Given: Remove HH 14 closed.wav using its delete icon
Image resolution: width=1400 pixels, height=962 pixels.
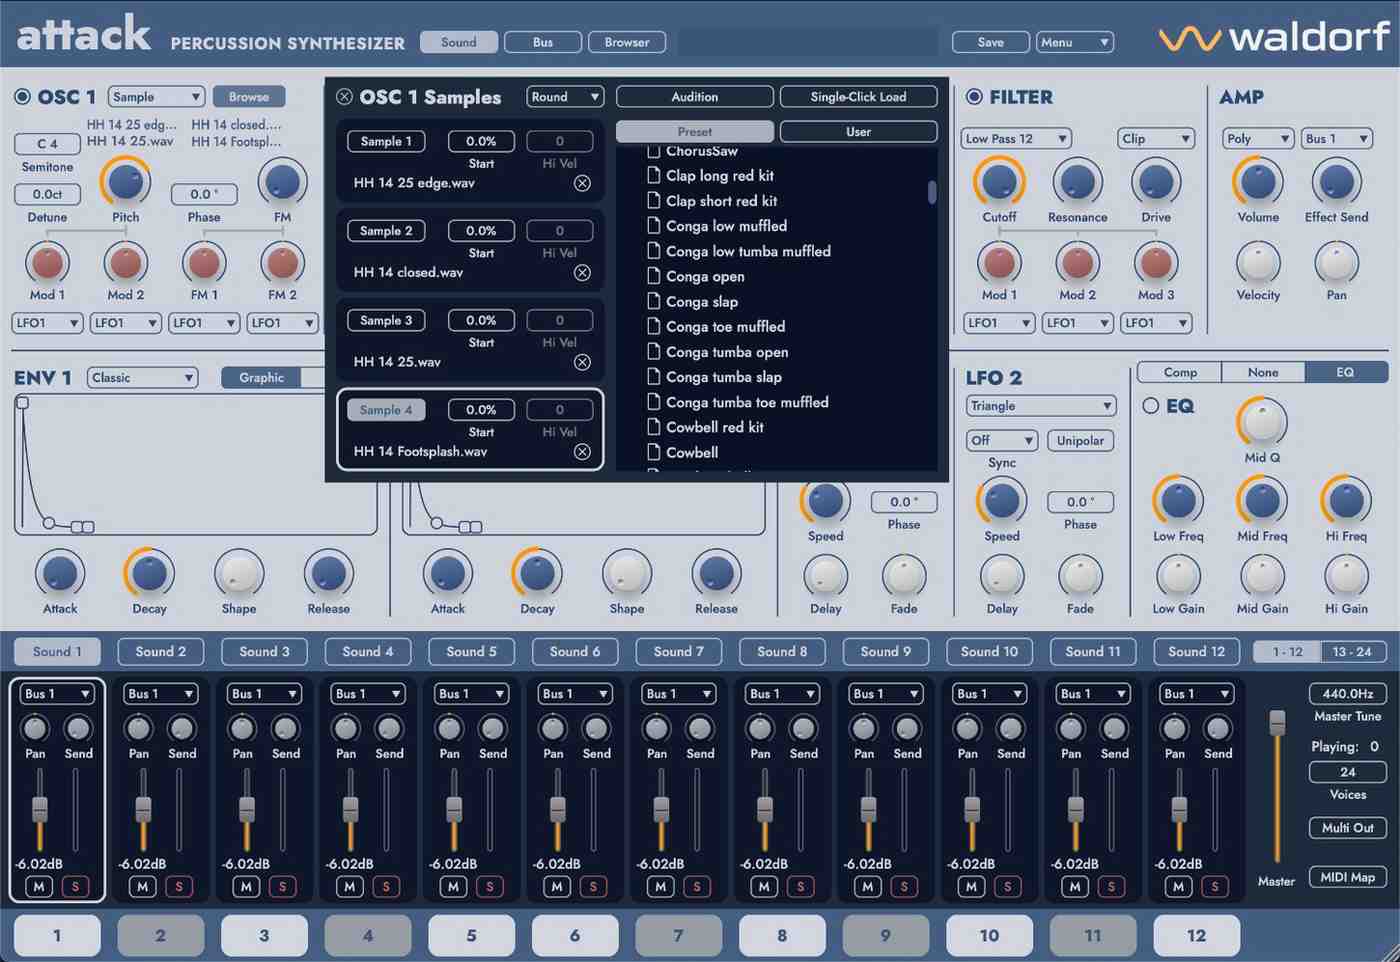Looking at the screenshot, I should coord(583,272).
